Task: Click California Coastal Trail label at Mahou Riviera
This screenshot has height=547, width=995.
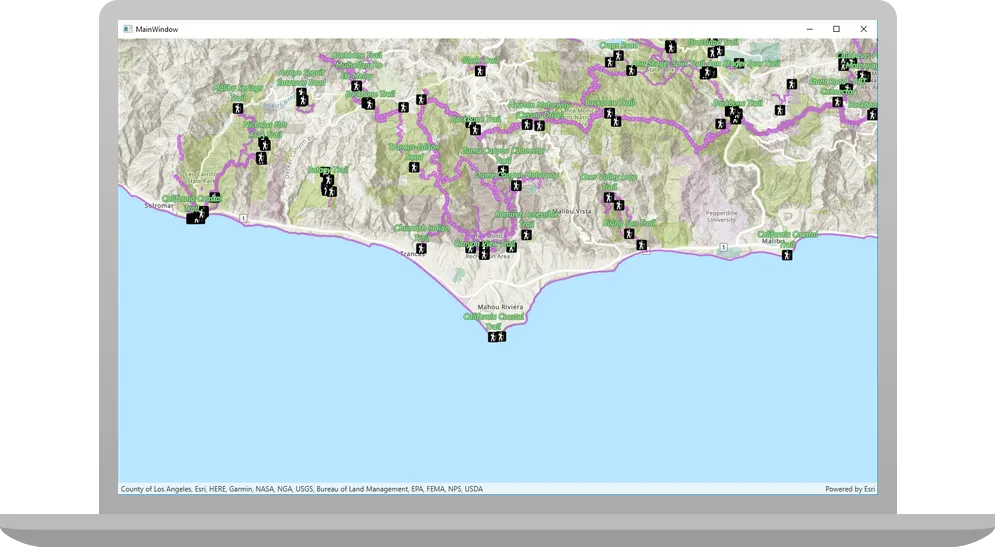Action: pos(494,321)
